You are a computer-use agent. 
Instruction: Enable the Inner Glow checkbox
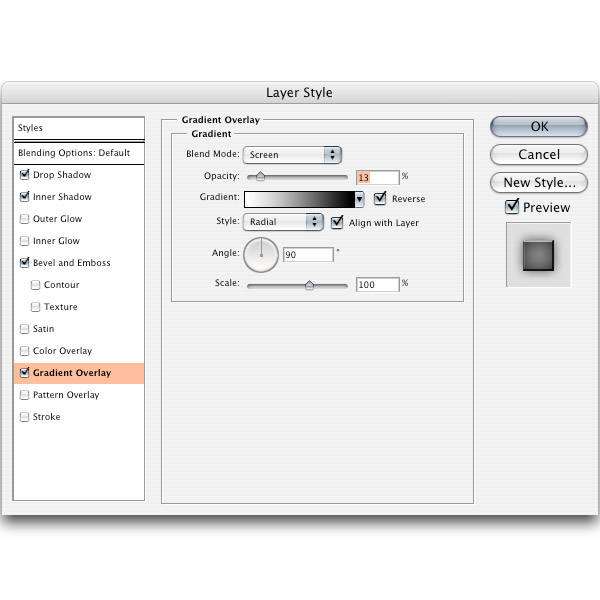pos(24,241)
